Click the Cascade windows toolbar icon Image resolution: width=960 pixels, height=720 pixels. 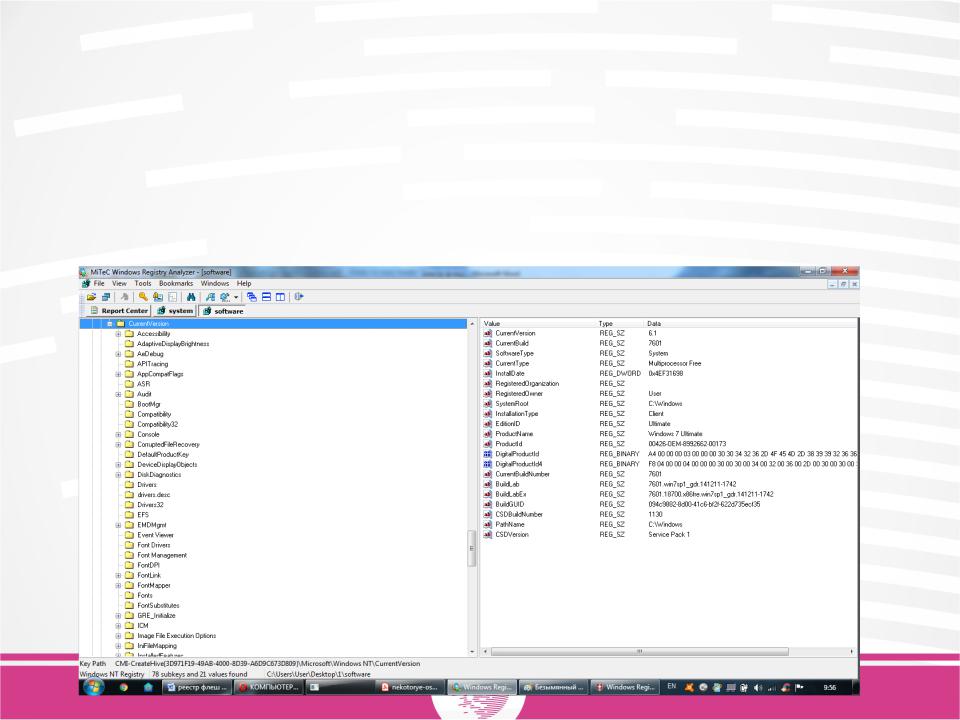click(x=252, y=297)
